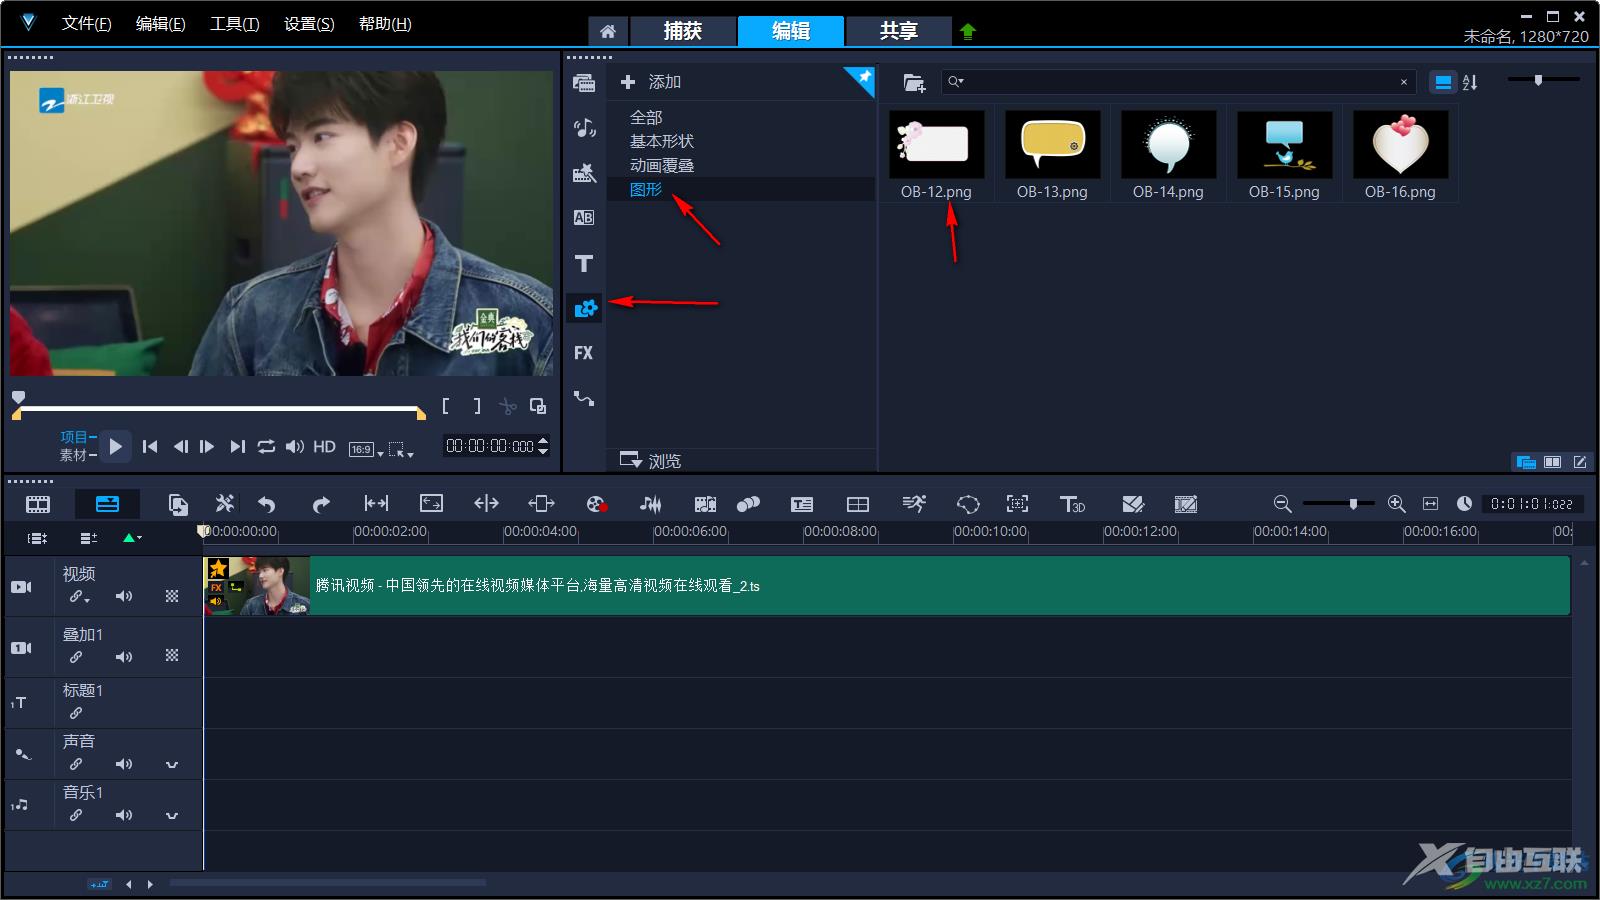Click the timeline zoom slider handle
1600x900 pixels.
click(1353, 504)
